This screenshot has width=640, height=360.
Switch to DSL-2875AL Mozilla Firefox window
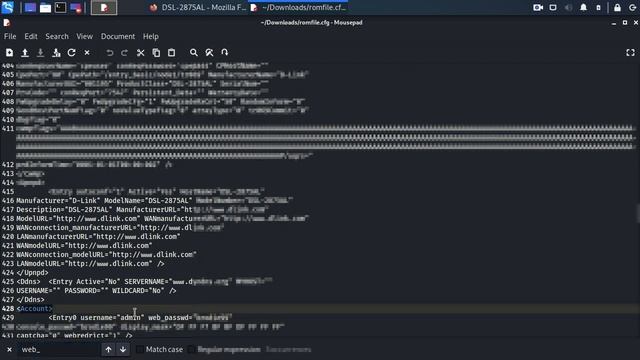pos(198,7)
